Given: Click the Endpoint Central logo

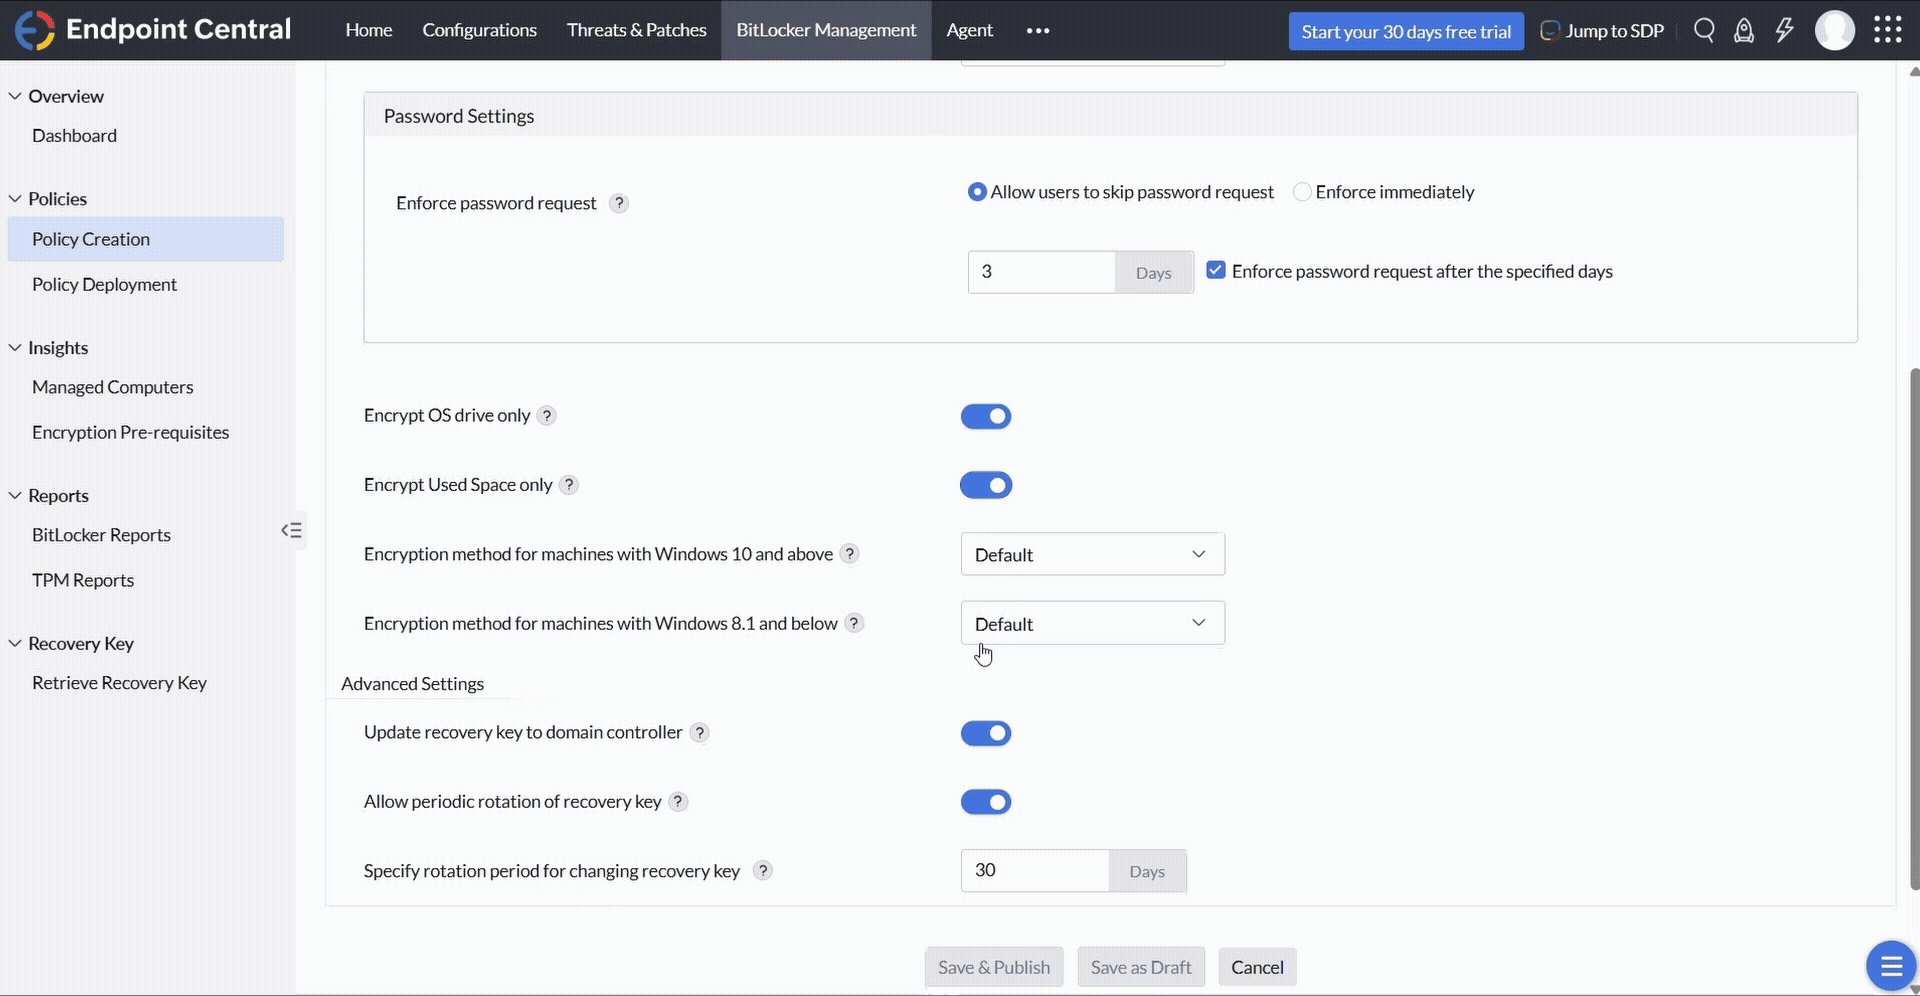Looking at the screenshot, I should (152, 30).
